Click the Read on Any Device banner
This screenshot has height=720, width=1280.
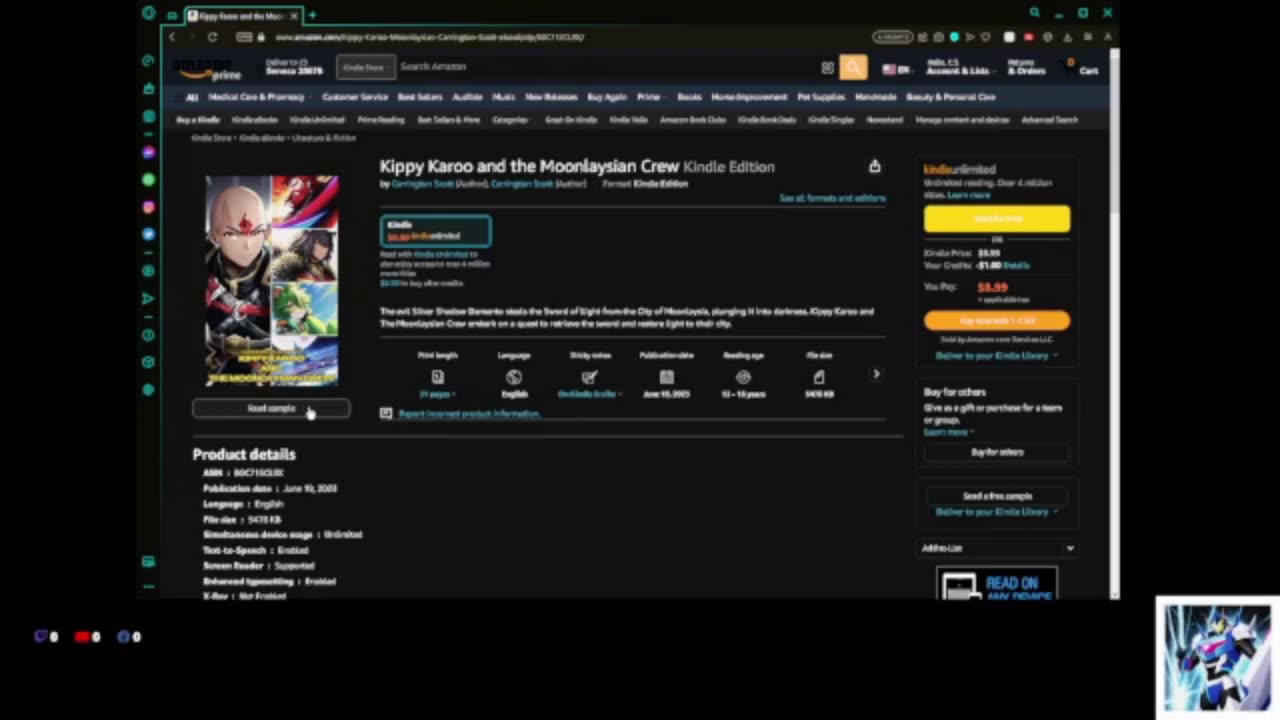996,583
